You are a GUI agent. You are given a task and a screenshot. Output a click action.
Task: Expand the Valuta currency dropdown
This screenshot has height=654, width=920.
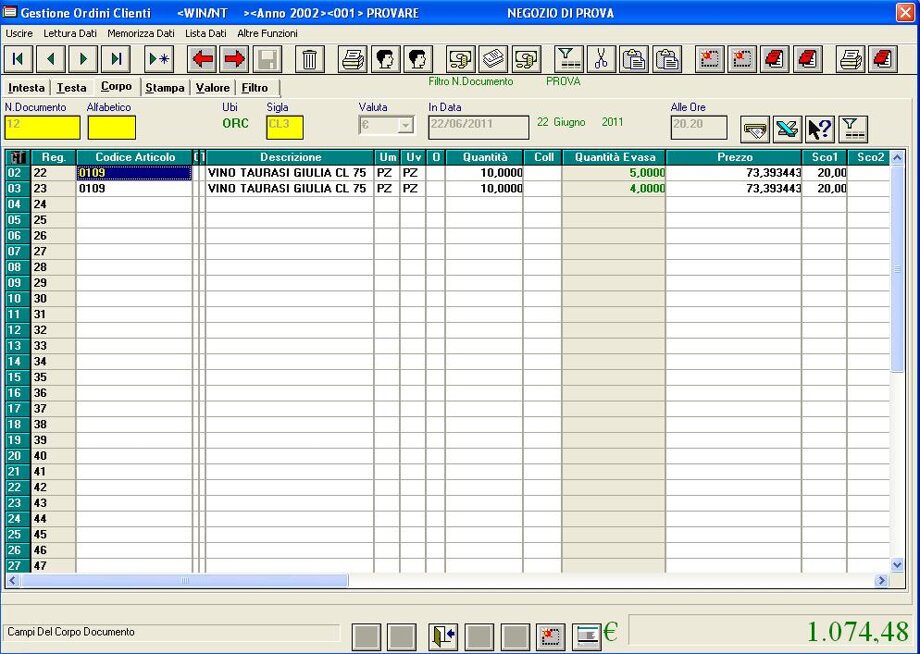pos(405,126)
